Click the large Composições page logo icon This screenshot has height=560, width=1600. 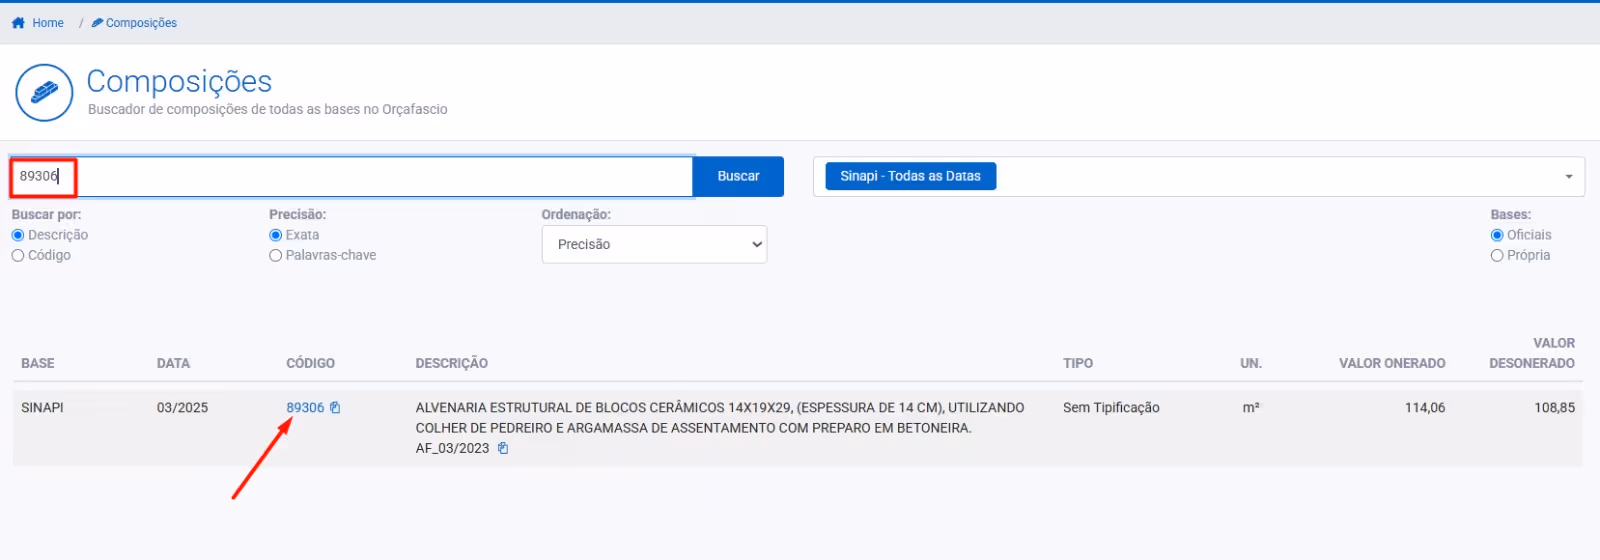[44, 93]
